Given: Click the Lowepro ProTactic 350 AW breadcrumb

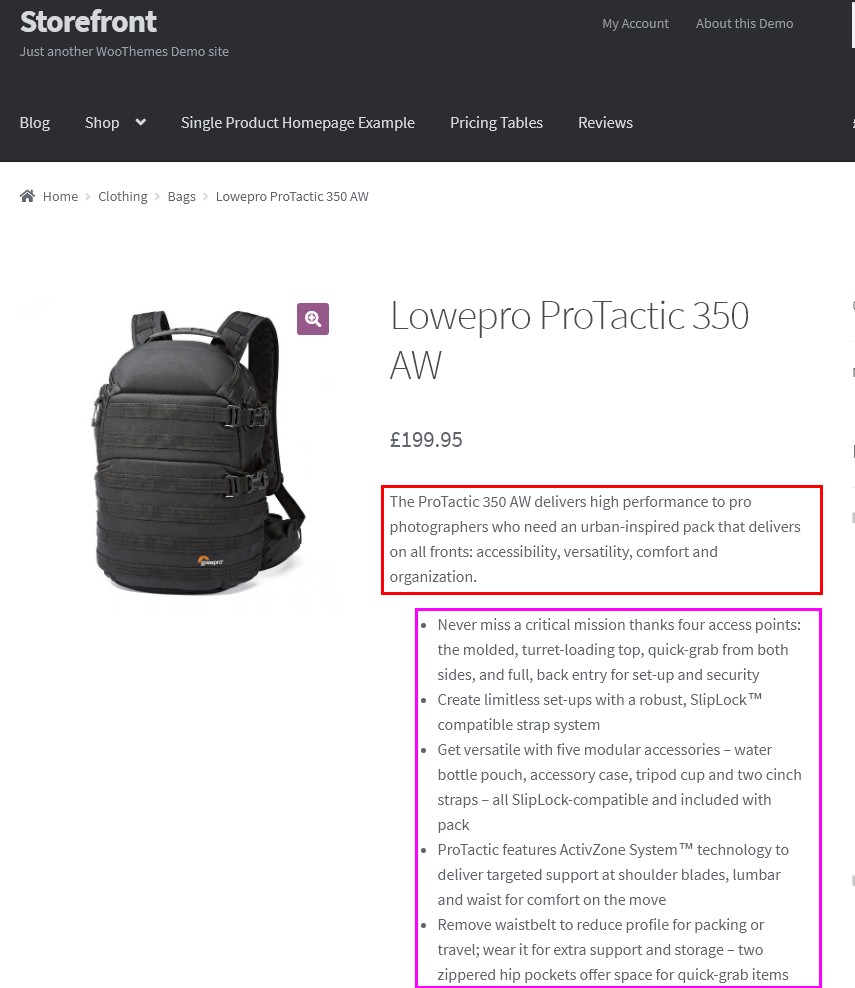Looking at the screenshot, I should point(292,197).
